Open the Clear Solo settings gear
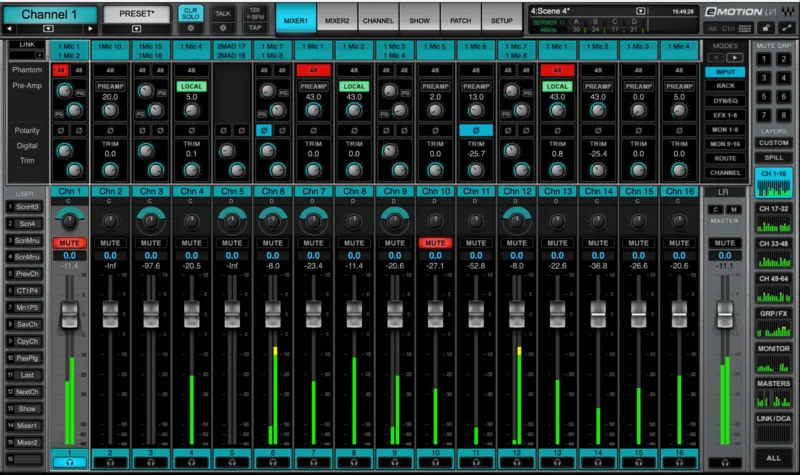The image size is (800, 475). 190,29
